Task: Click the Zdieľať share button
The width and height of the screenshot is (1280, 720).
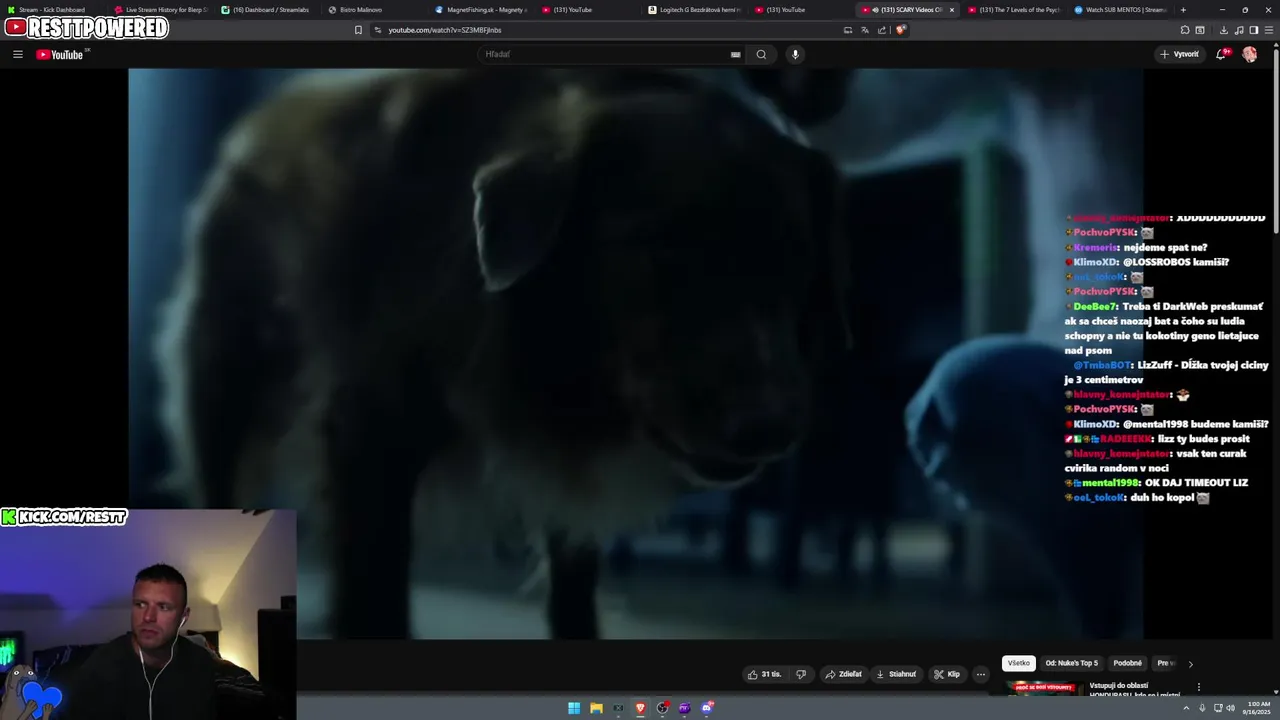Action: (843, 674)
